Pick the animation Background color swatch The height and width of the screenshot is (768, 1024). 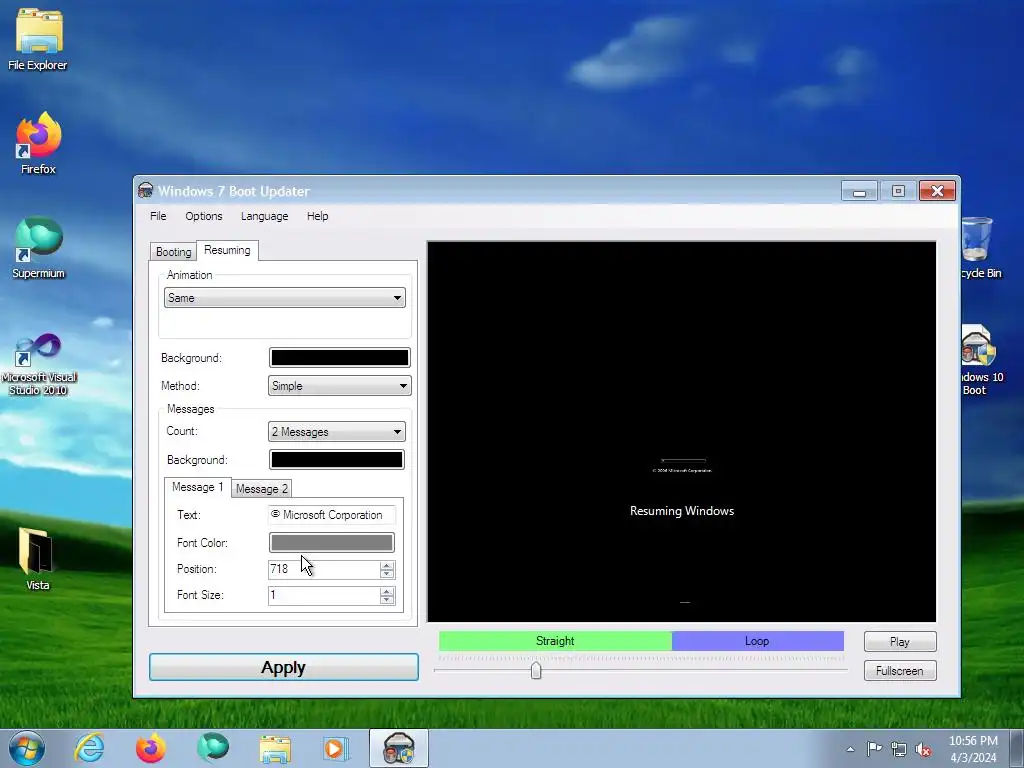pyautogui.click(x=340, y=357)
